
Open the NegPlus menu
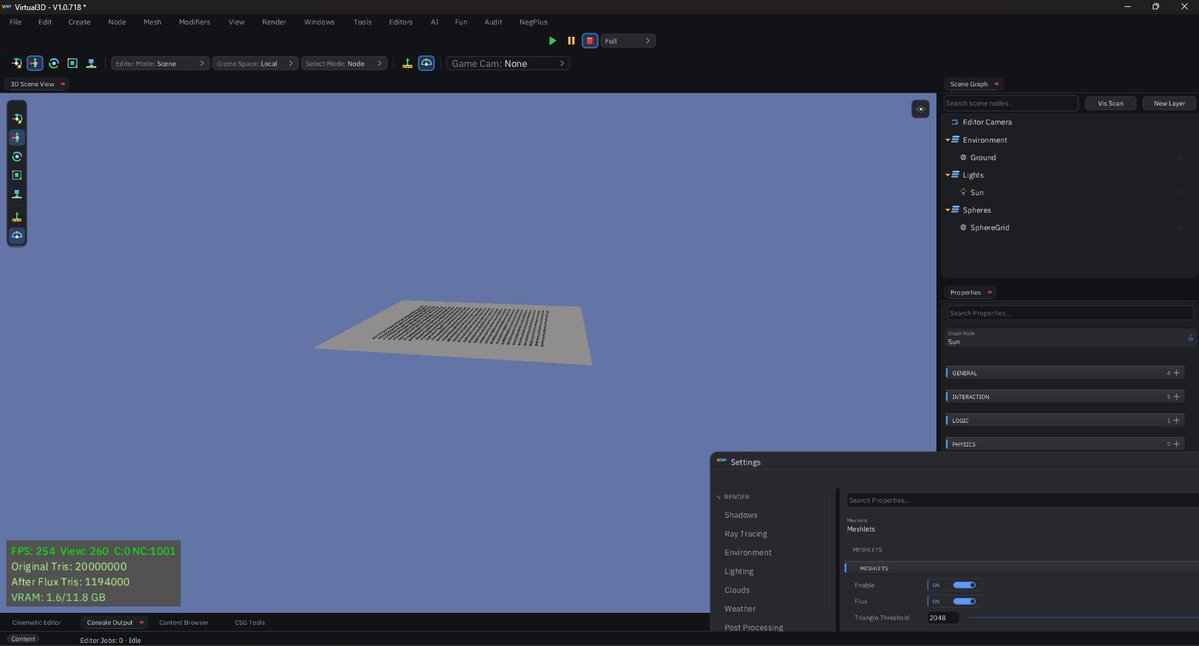(x=533, y=22)
